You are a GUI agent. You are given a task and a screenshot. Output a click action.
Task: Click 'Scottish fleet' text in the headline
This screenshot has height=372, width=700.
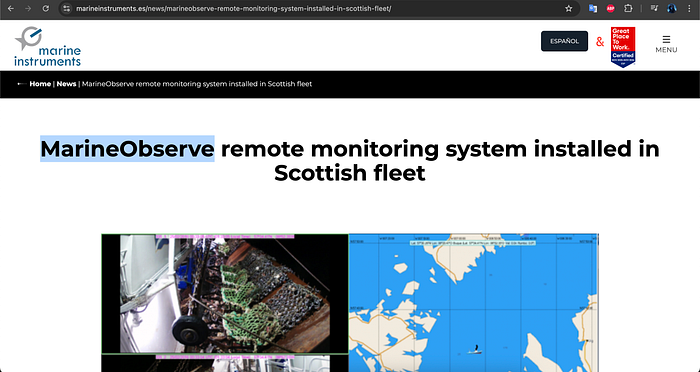tap(350, 173)
